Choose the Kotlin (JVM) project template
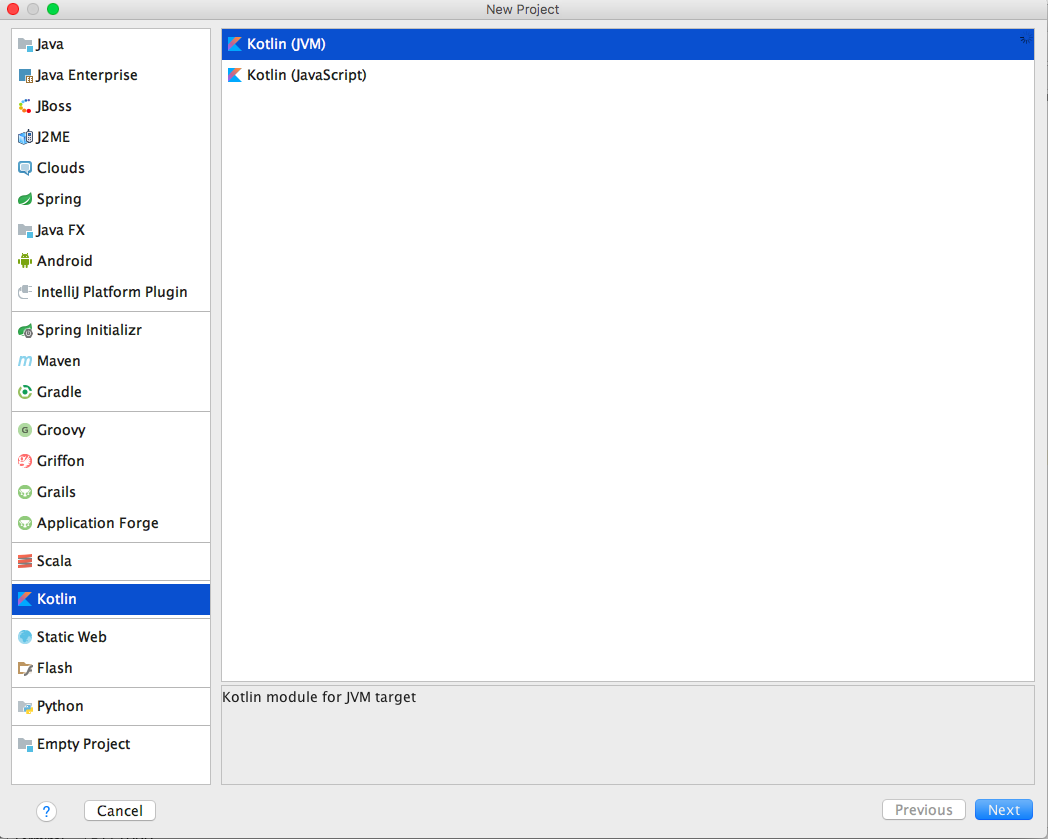The height and width of the screenshot is (839, 1048). coord(628,44)
